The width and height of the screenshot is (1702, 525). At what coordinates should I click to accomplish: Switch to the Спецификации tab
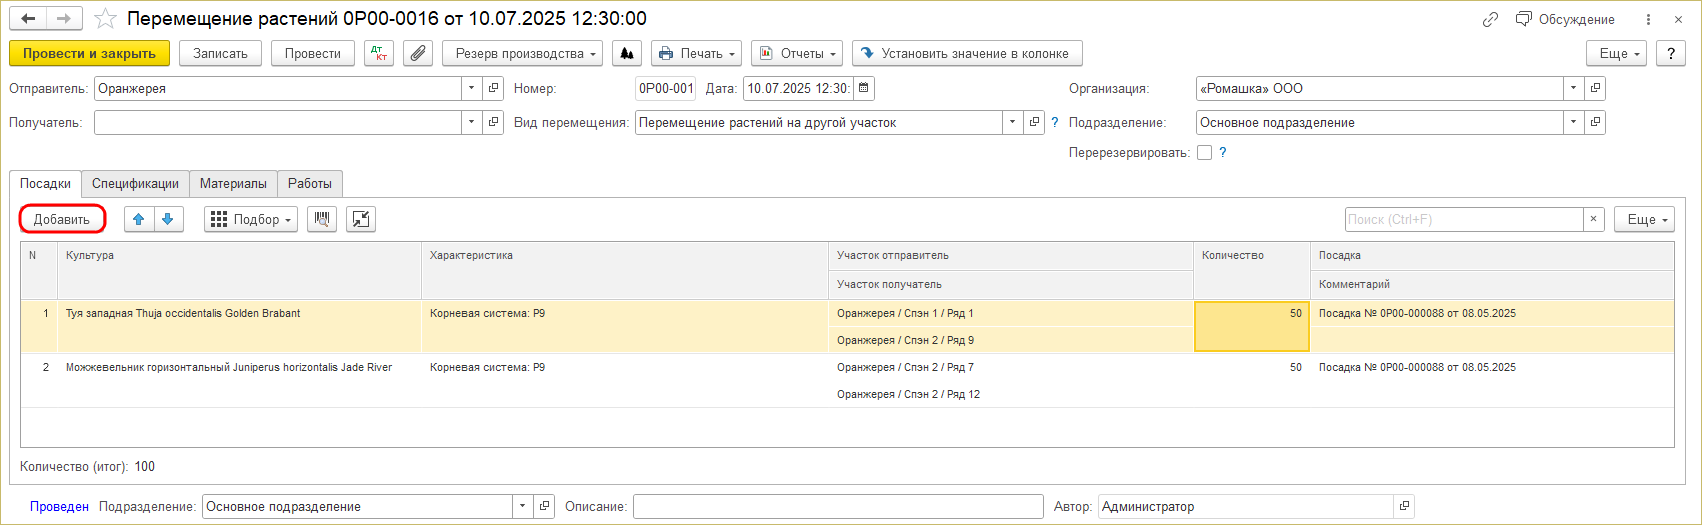point(135,184)
